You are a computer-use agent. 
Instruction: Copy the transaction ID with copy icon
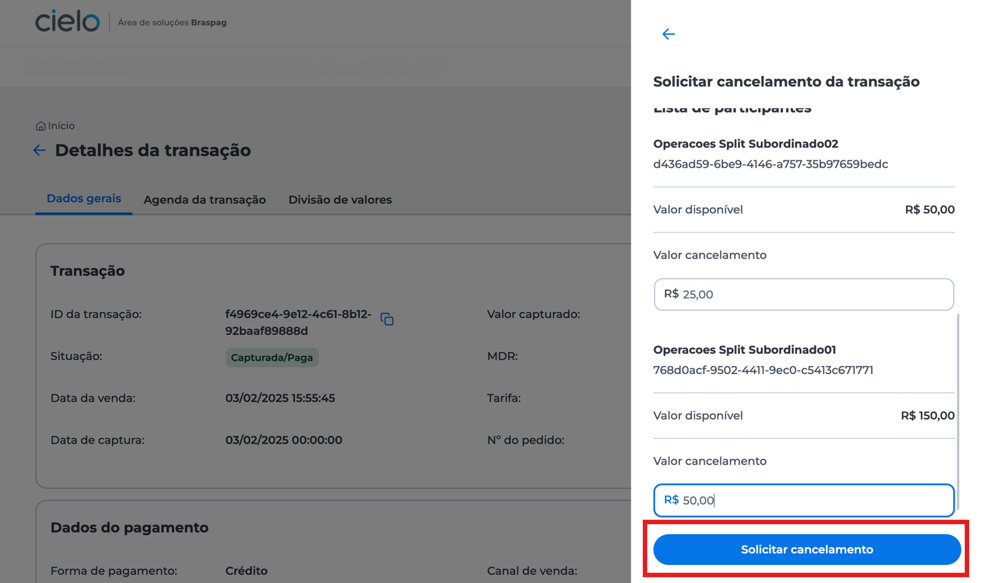tap(387, 320)
